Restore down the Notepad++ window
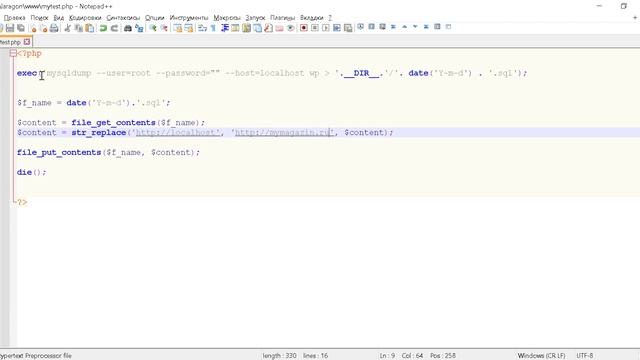This screenshot has width=640, height=360. point(624,6)
